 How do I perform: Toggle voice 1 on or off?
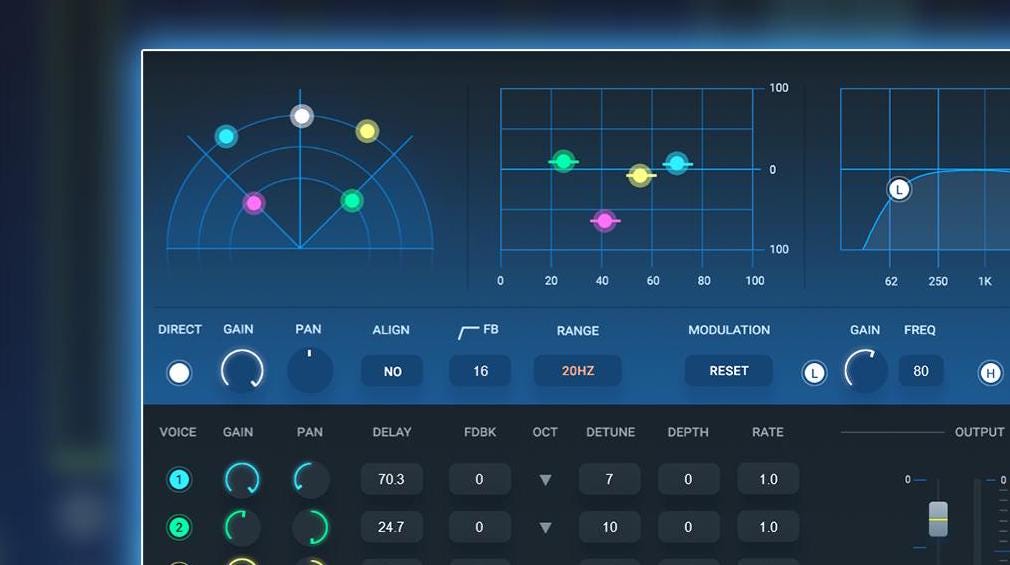coord(179,479)
